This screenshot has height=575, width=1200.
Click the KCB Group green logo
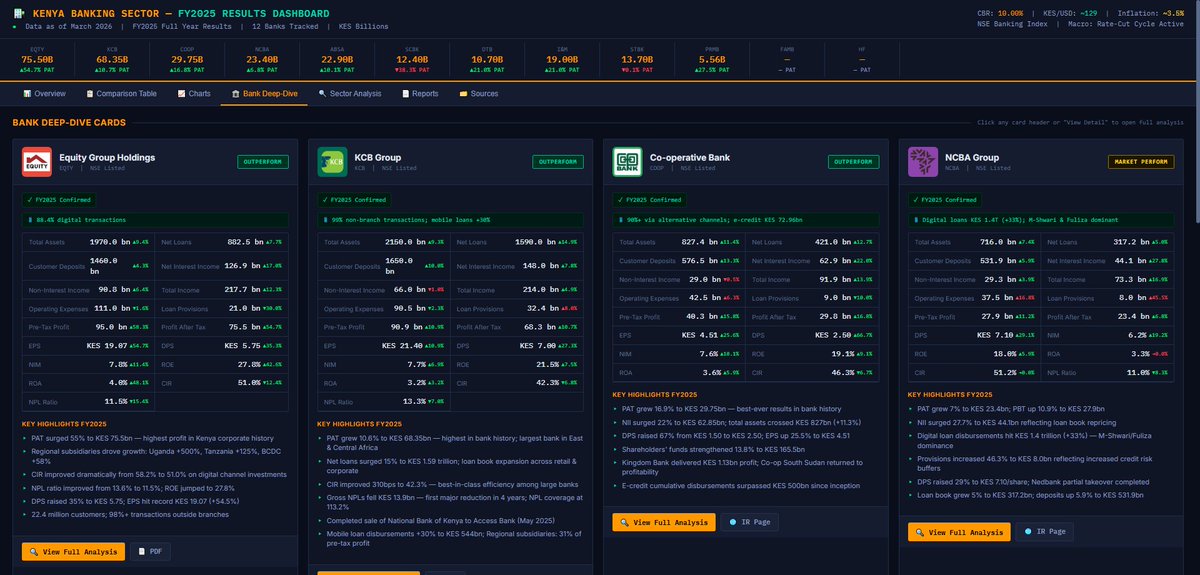(x=332, y=162)
